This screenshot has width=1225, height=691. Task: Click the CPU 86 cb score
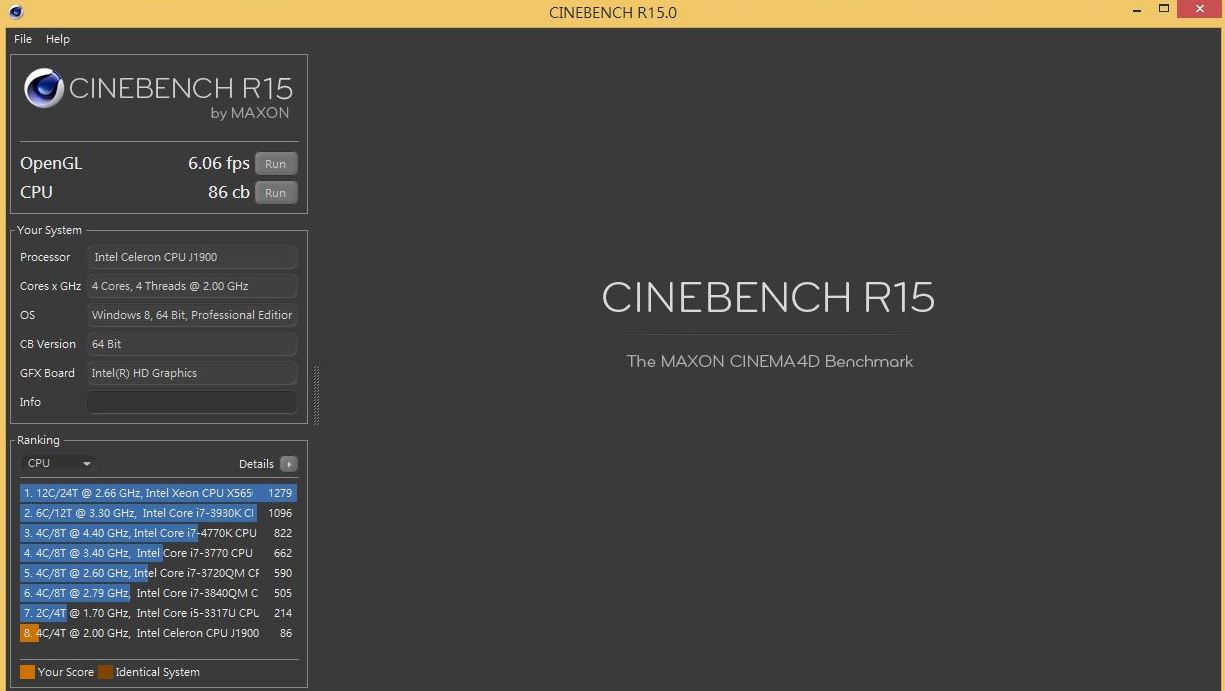pyautogui.click(x=229, y=193)
